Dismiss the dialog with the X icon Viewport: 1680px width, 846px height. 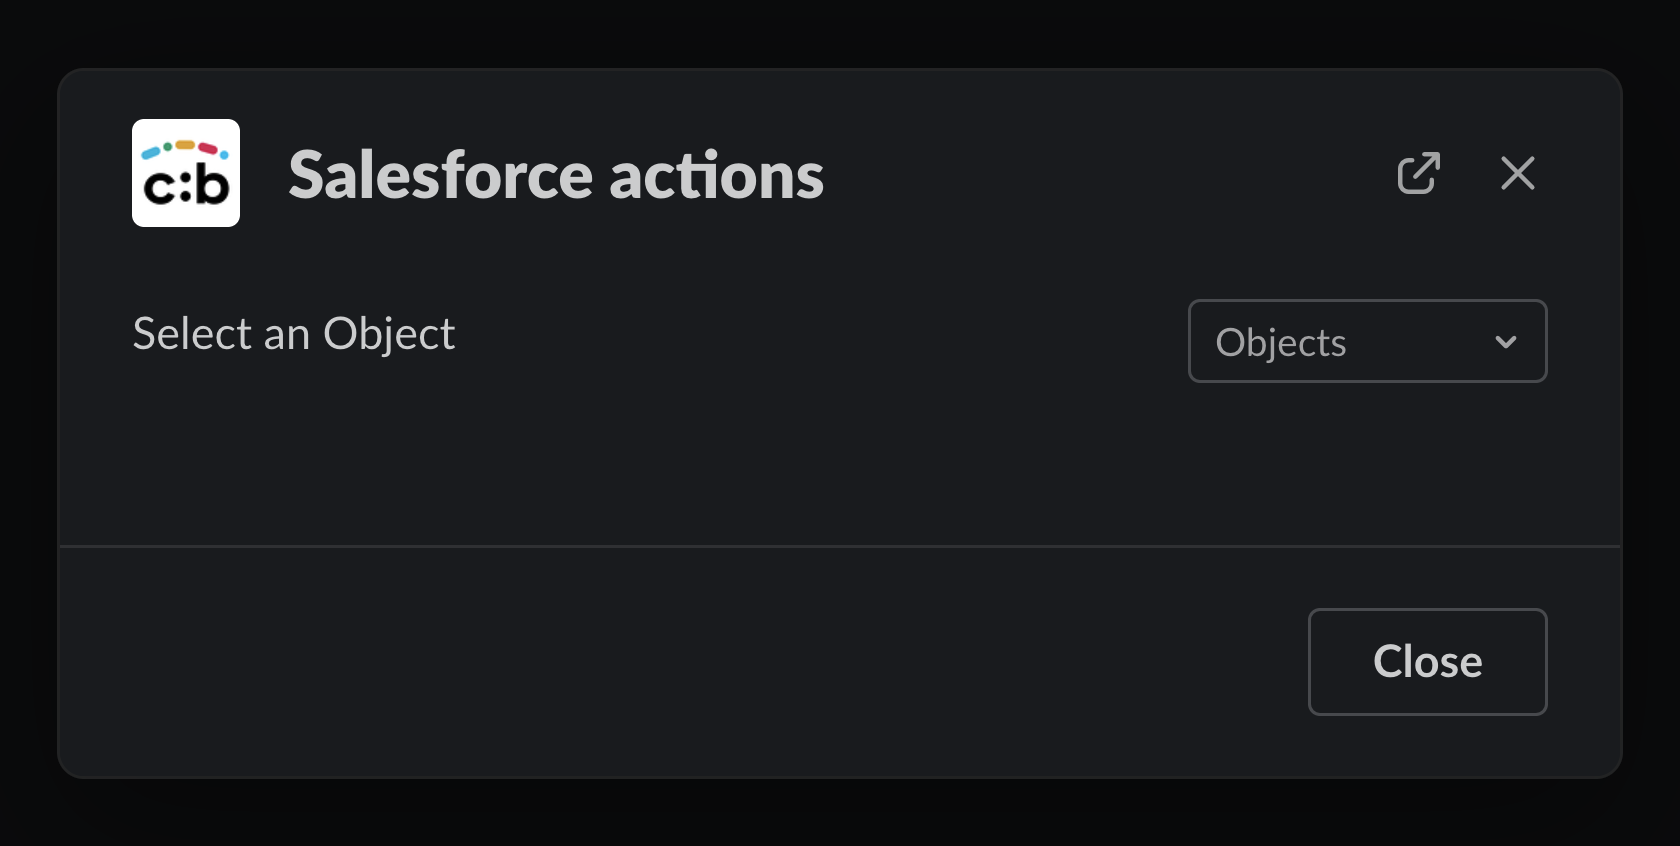(1517, 173)
